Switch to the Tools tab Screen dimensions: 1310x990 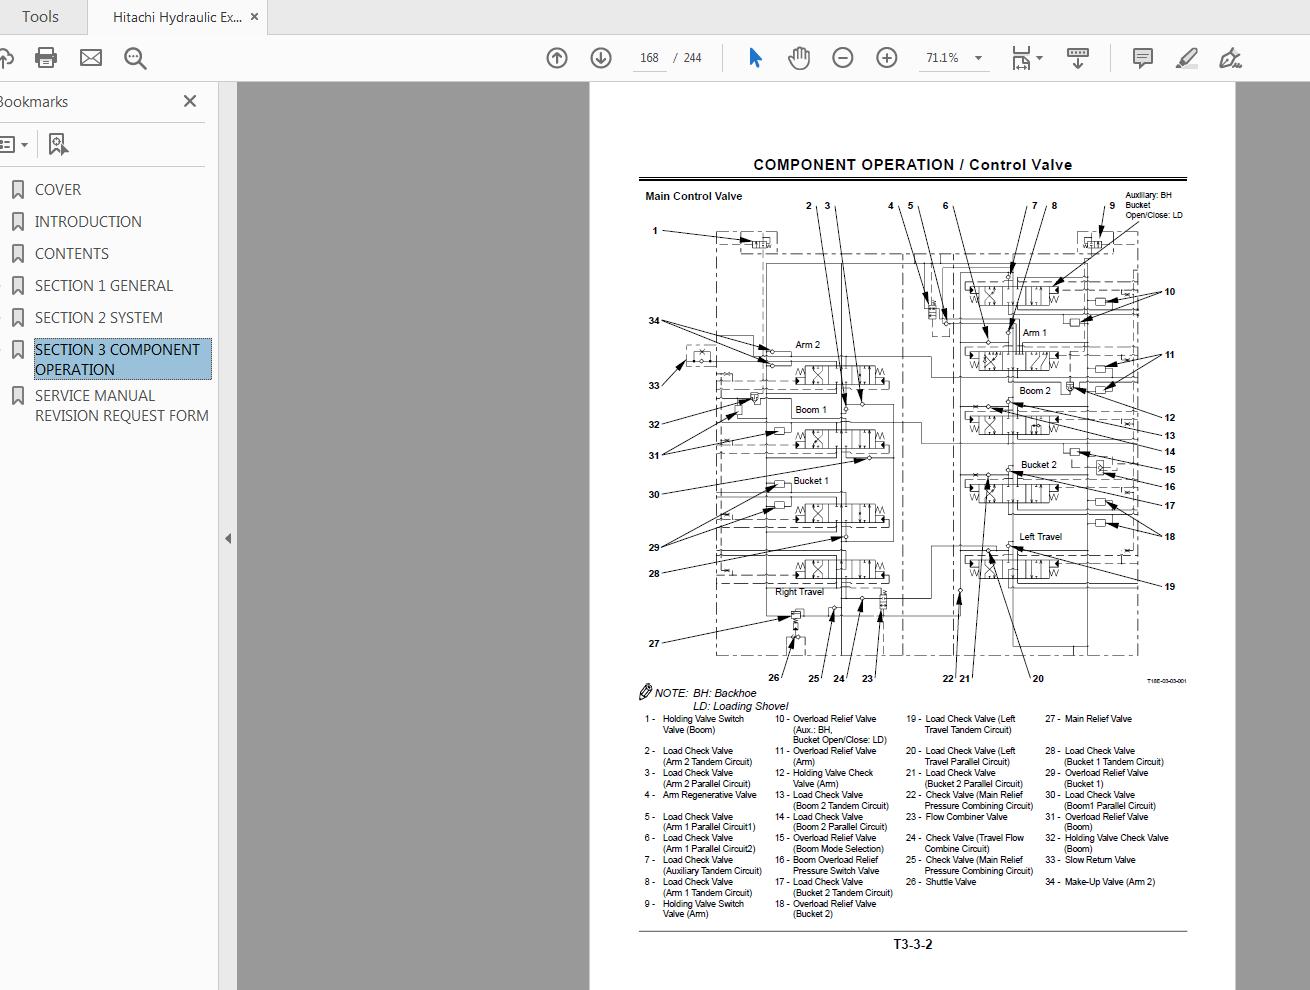pos(40,16)
